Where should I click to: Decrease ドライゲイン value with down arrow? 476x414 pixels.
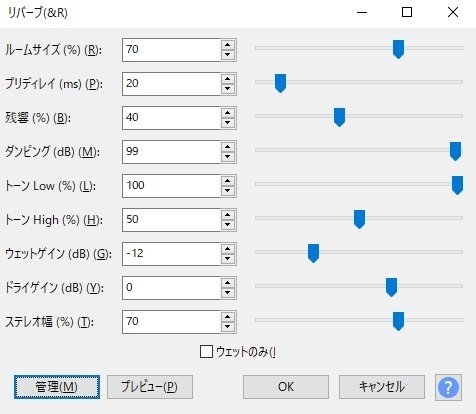coord(228,293)
